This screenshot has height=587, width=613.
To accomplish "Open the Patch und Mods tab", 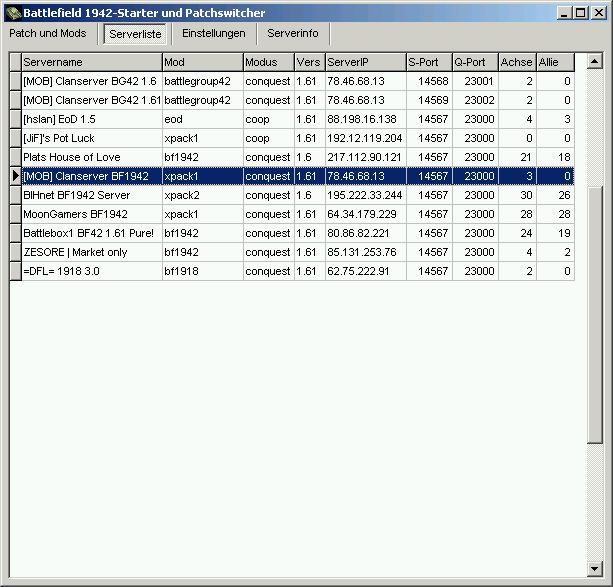I will [48, 33].
